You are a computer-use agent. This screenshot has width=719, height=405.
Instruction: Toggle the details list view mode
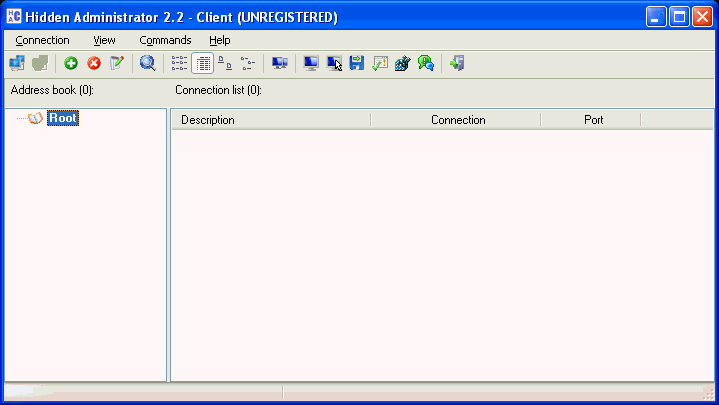pyautogui.click(x=202, y=63)
